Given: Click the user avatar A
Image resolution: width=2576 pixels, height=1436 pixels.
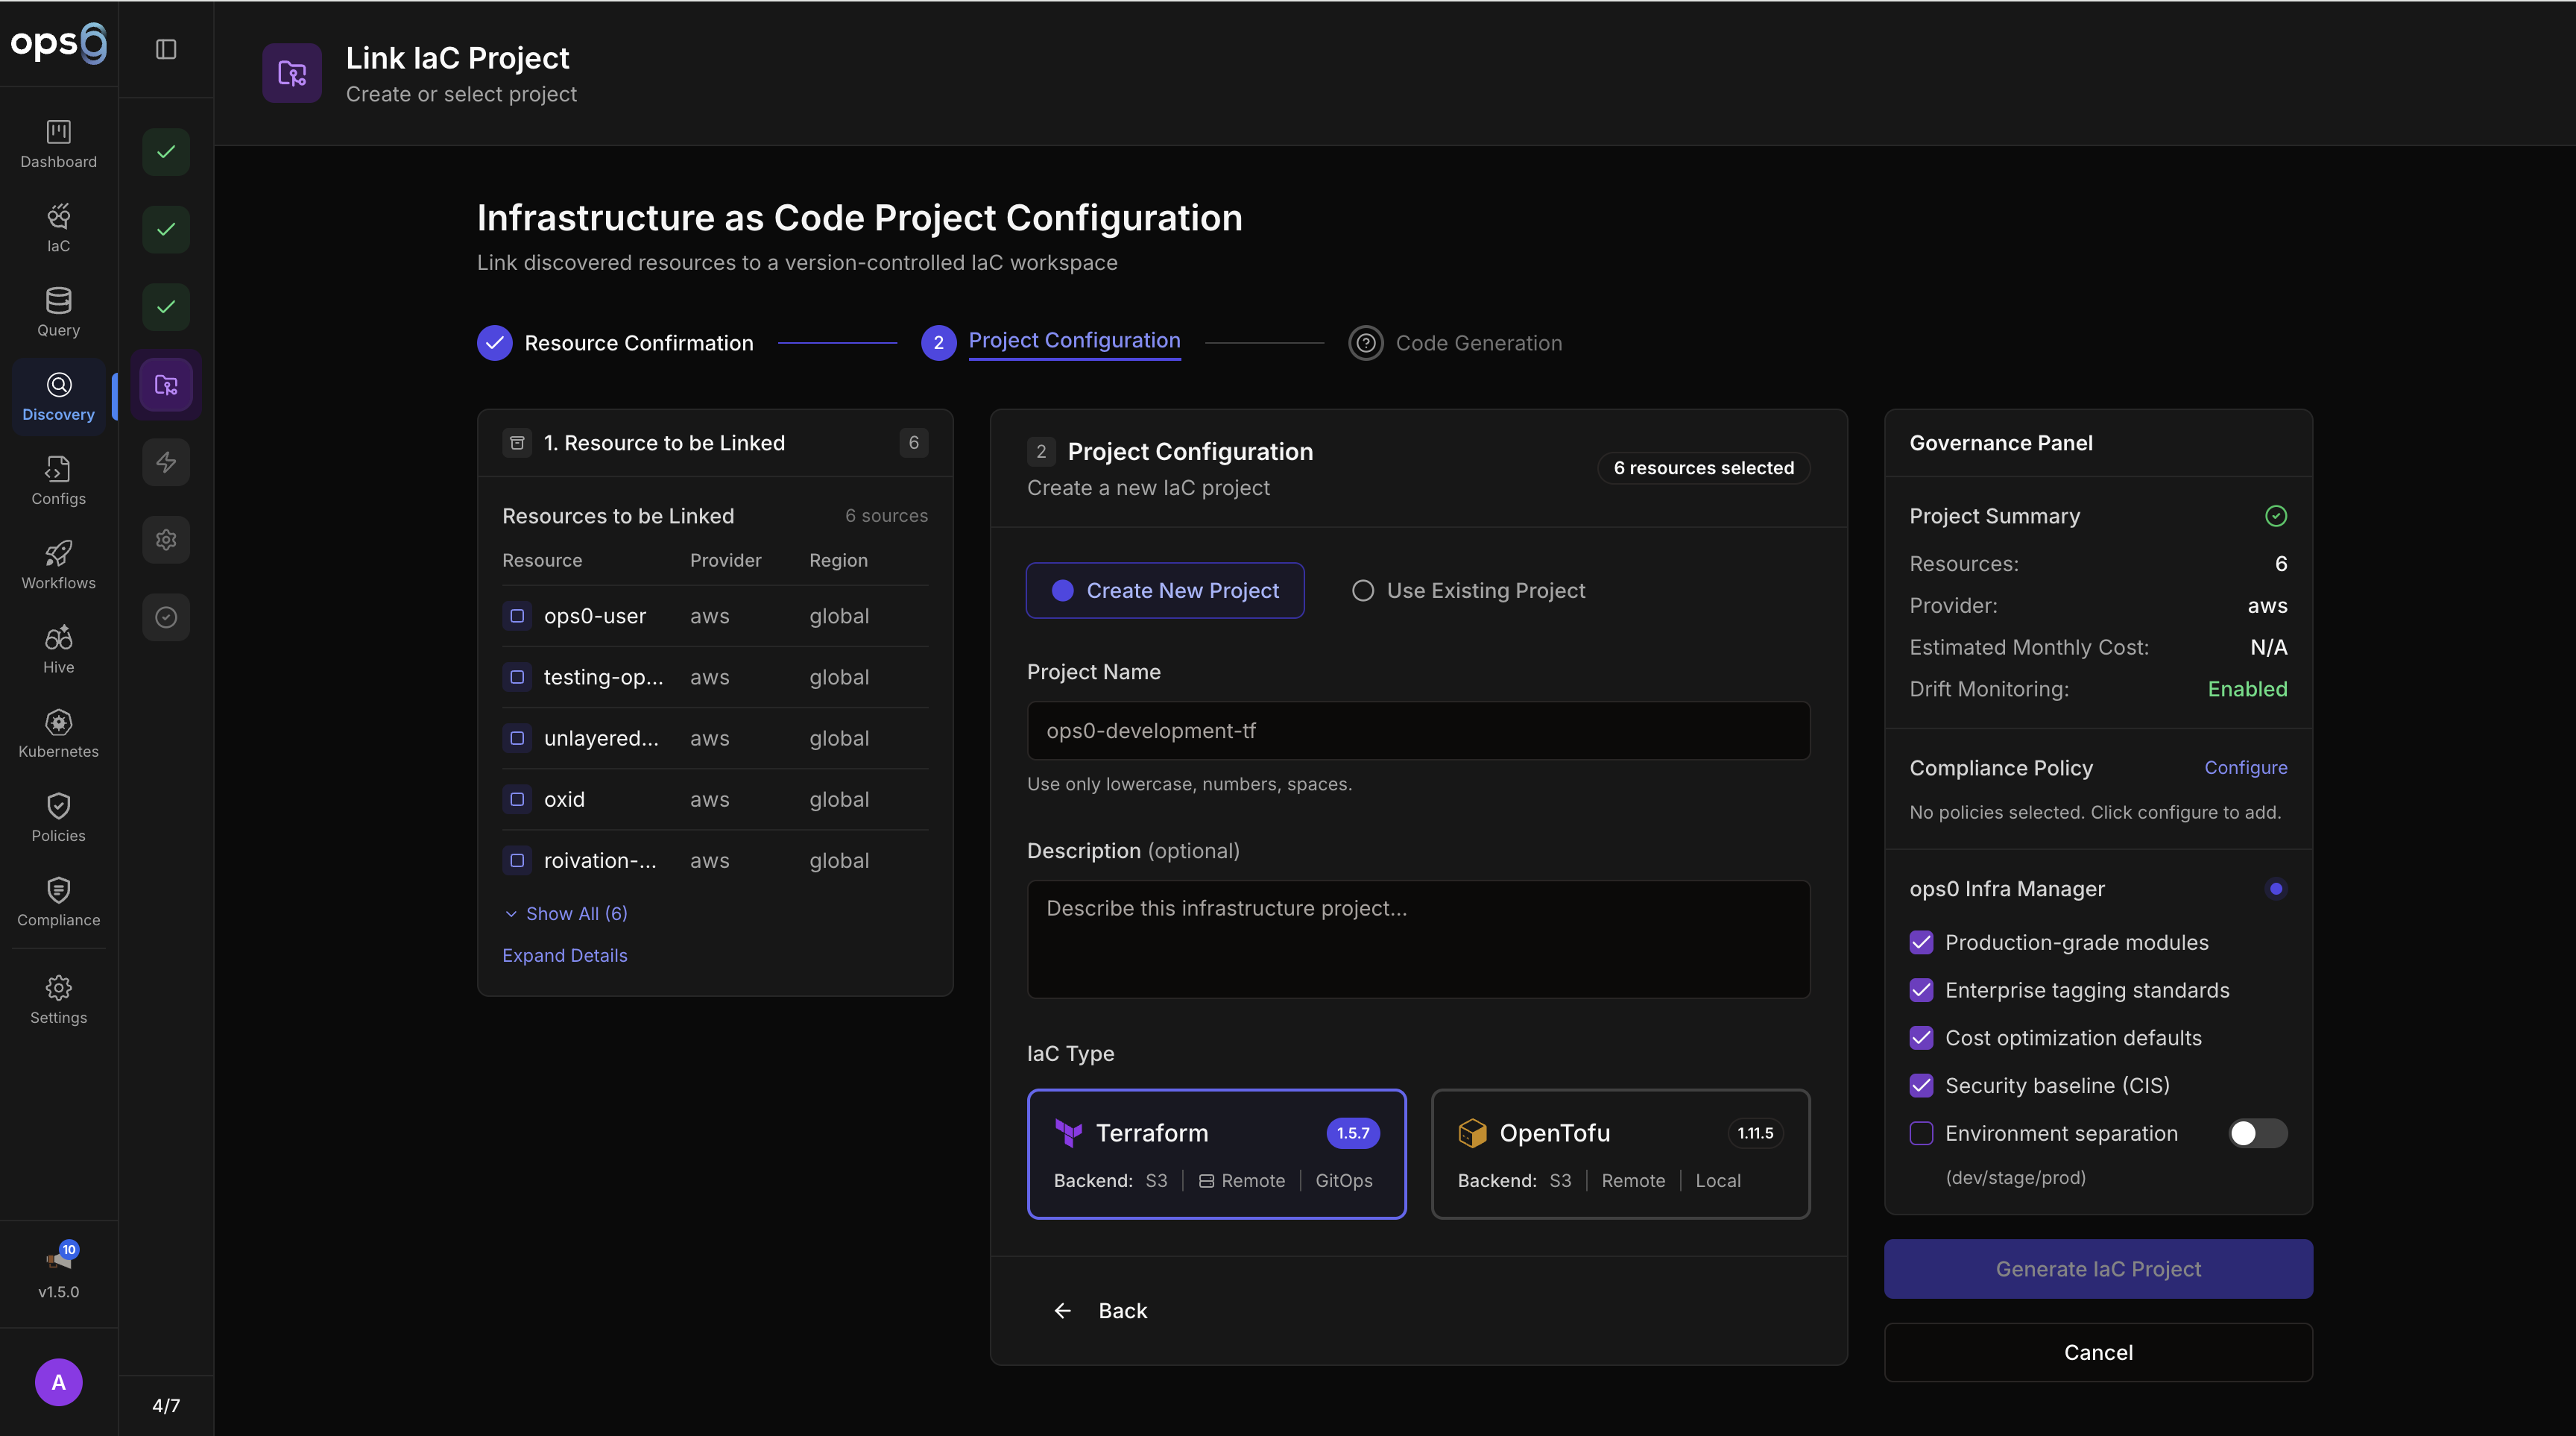Looking at the screenshot, I should [x=58, y=1381].
